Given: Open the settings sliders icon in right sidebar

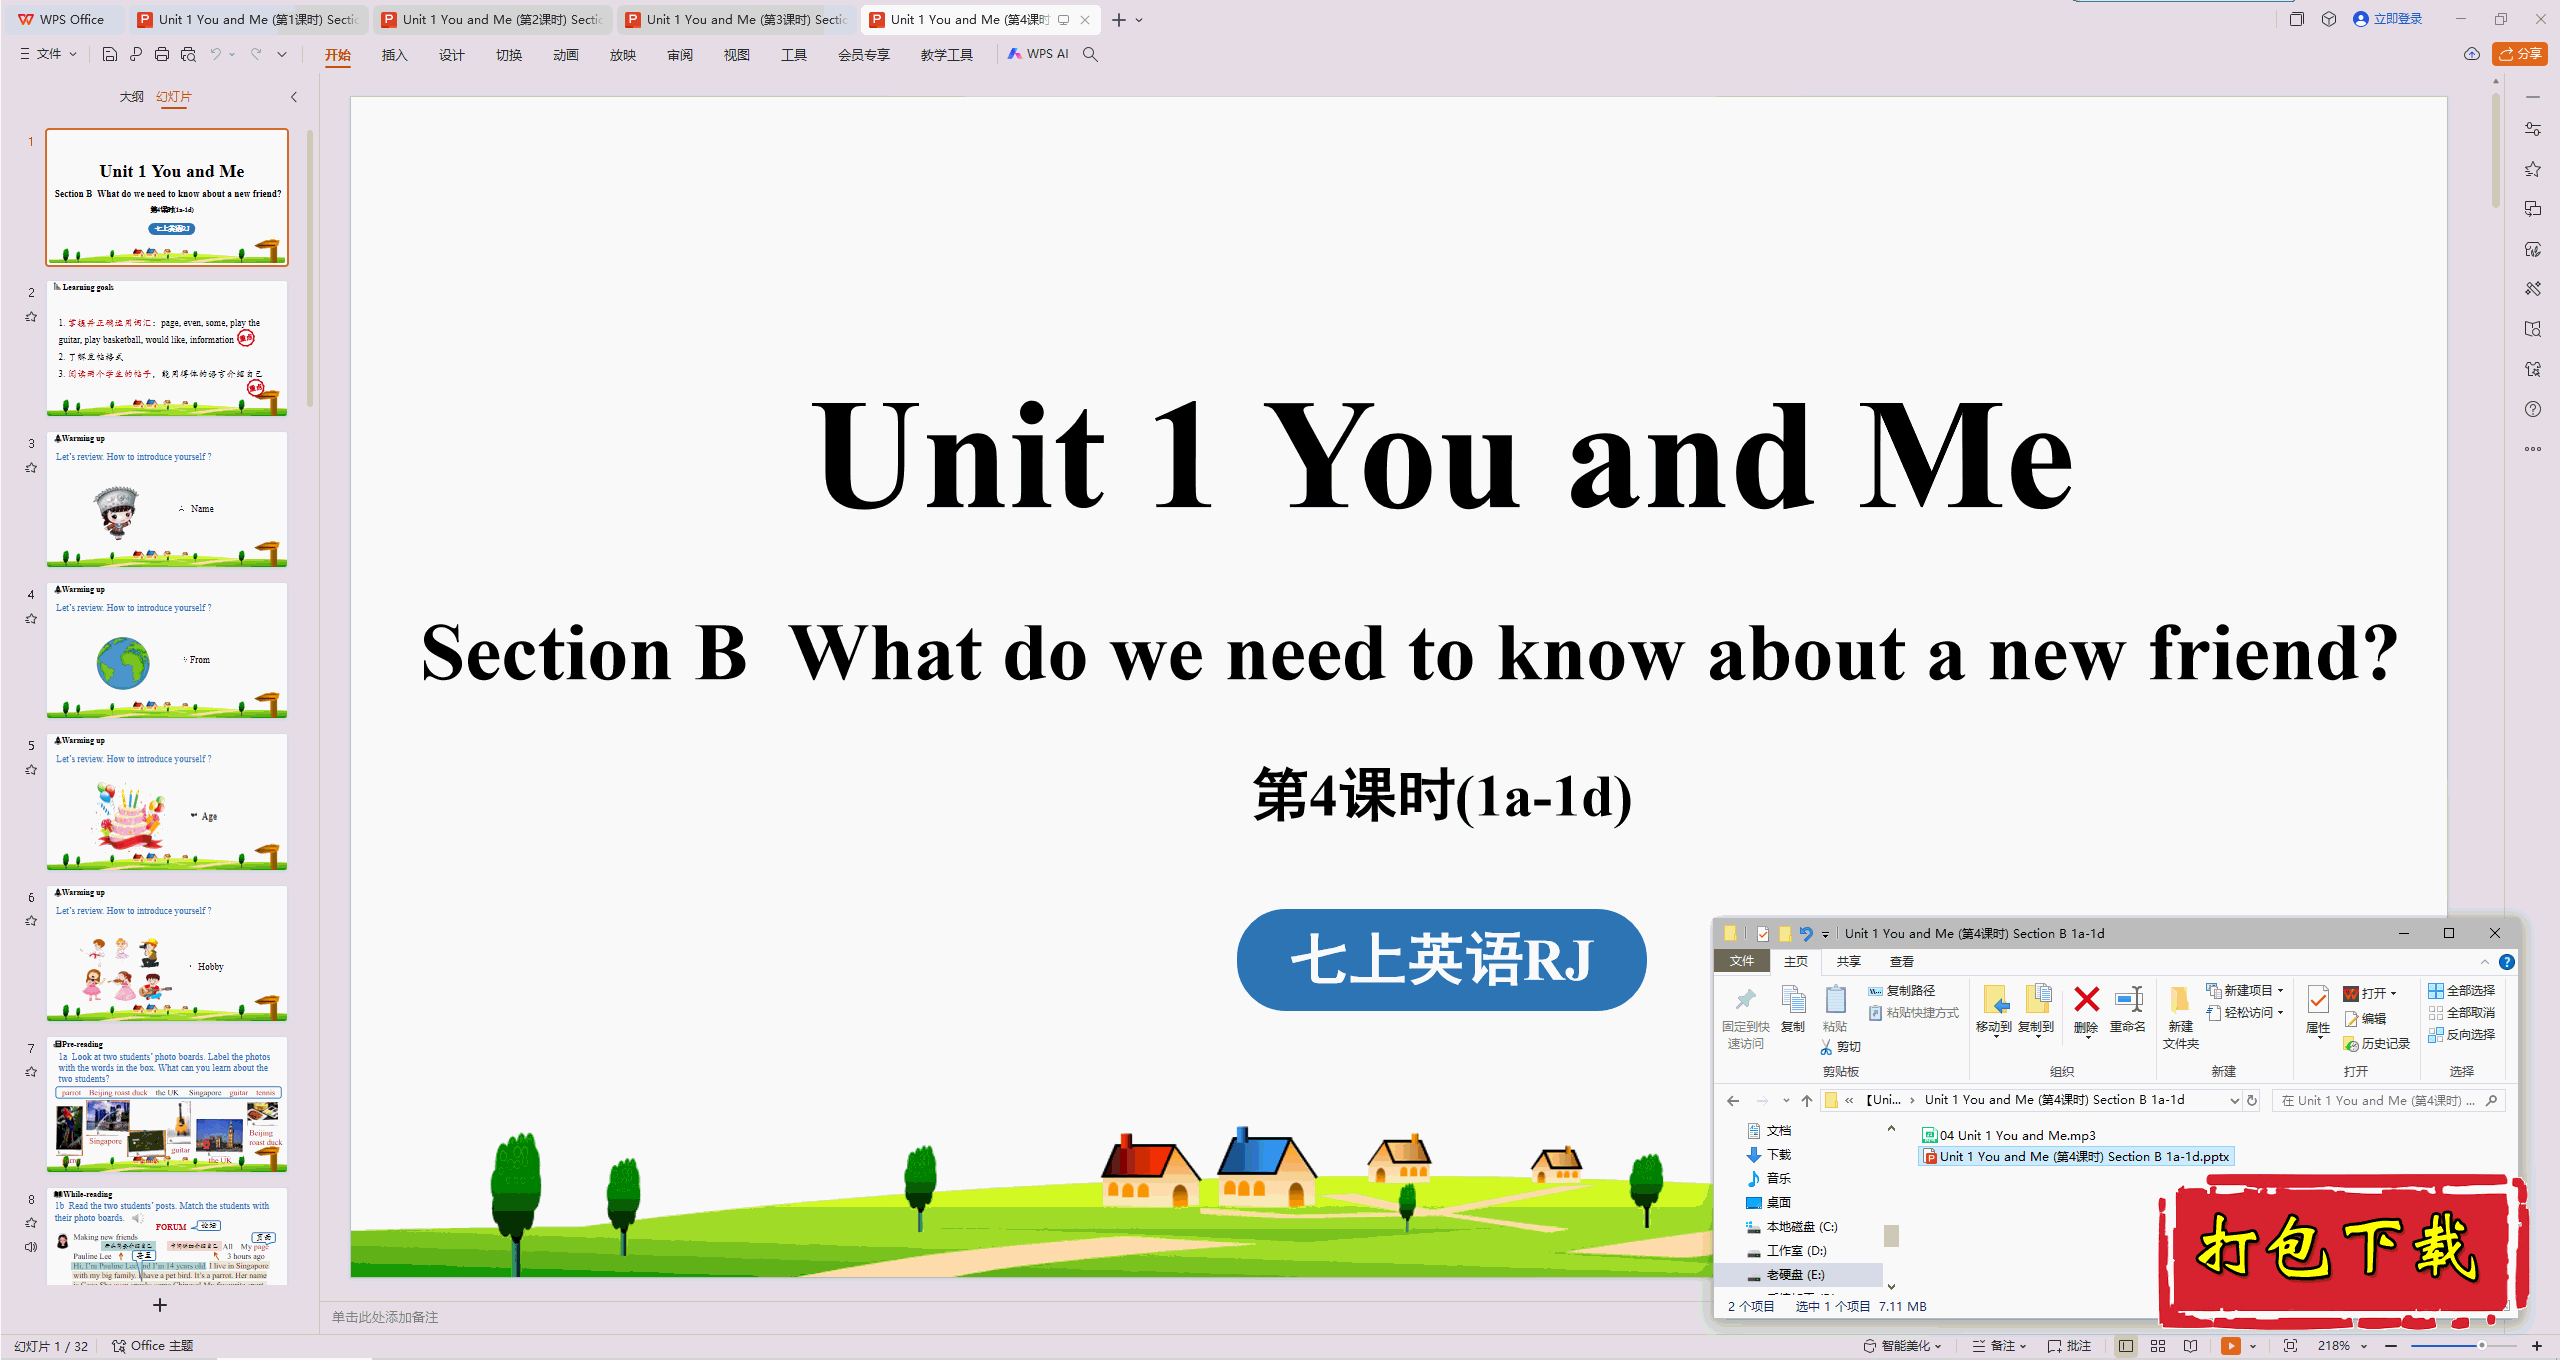Looking at the screenshot, I should tap(2533, 129).
